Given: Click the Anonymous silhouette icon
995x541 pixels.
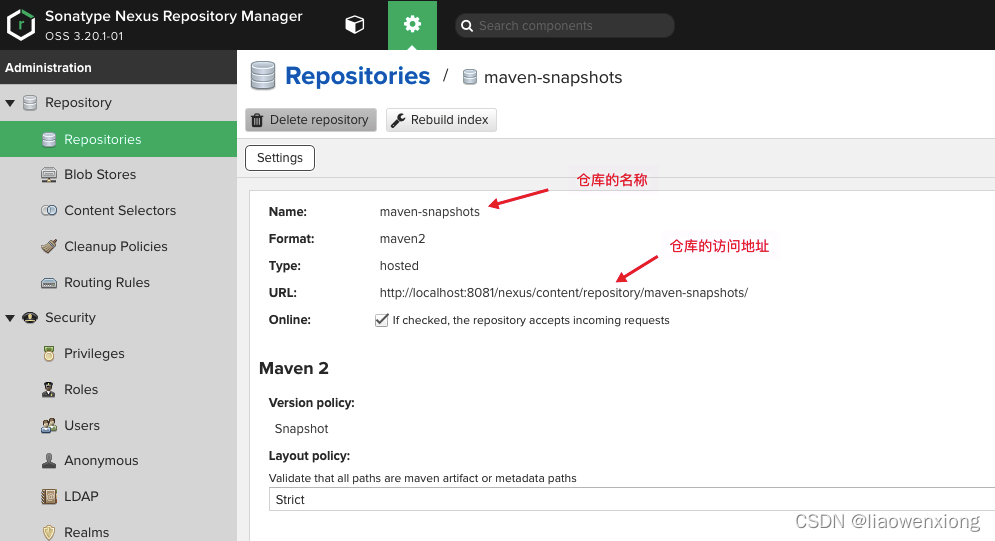Looking at the screenshot, I should click(49, 461).
